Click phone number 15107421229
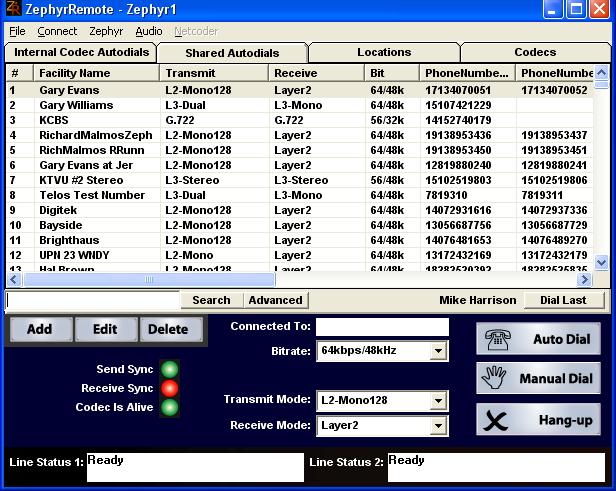Screen dimensions: 616x491 (x=458, y=105)
